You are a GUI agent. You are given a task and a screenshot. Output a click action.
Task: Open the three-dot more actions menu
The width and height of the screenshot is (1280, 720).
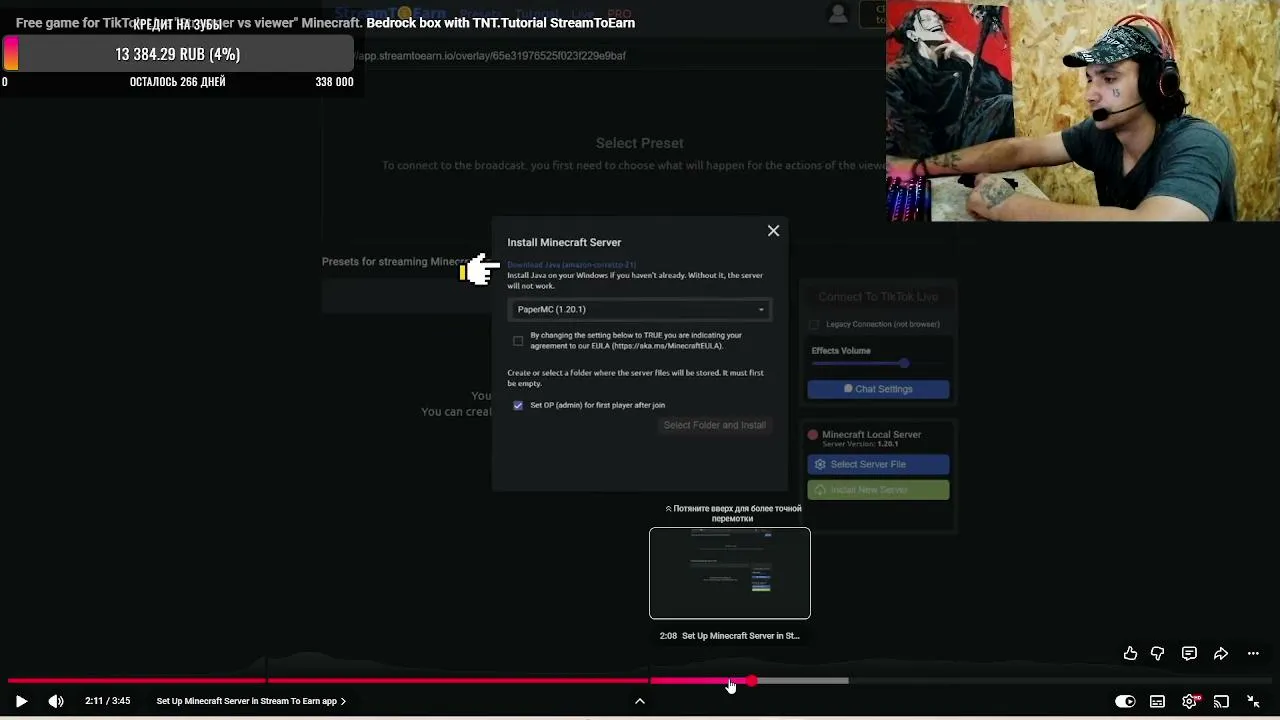coord(1253,653)
